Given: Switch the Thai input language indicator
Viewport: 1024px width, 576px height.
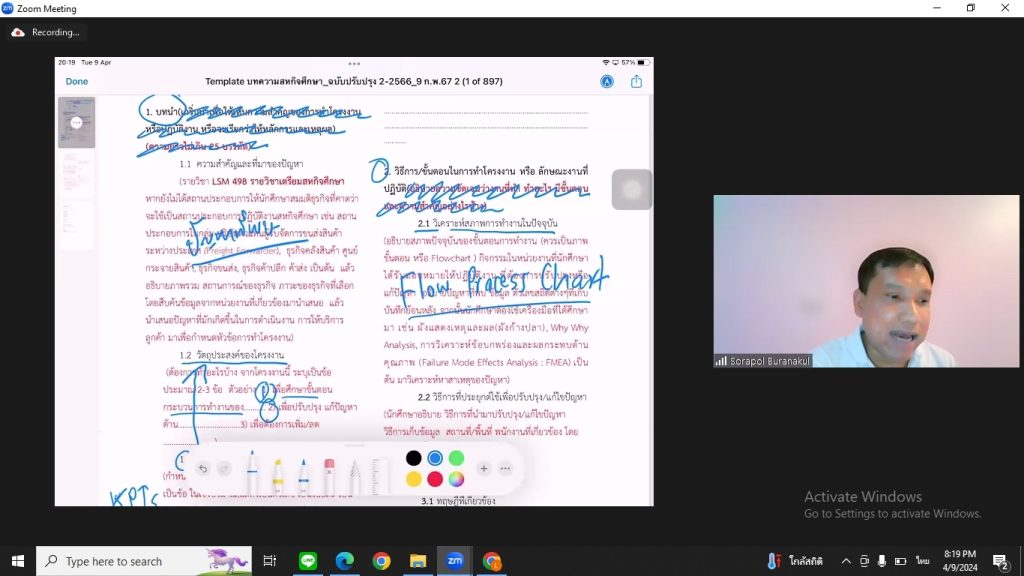Looking at the screenshot, I should (x=922, y=561).
